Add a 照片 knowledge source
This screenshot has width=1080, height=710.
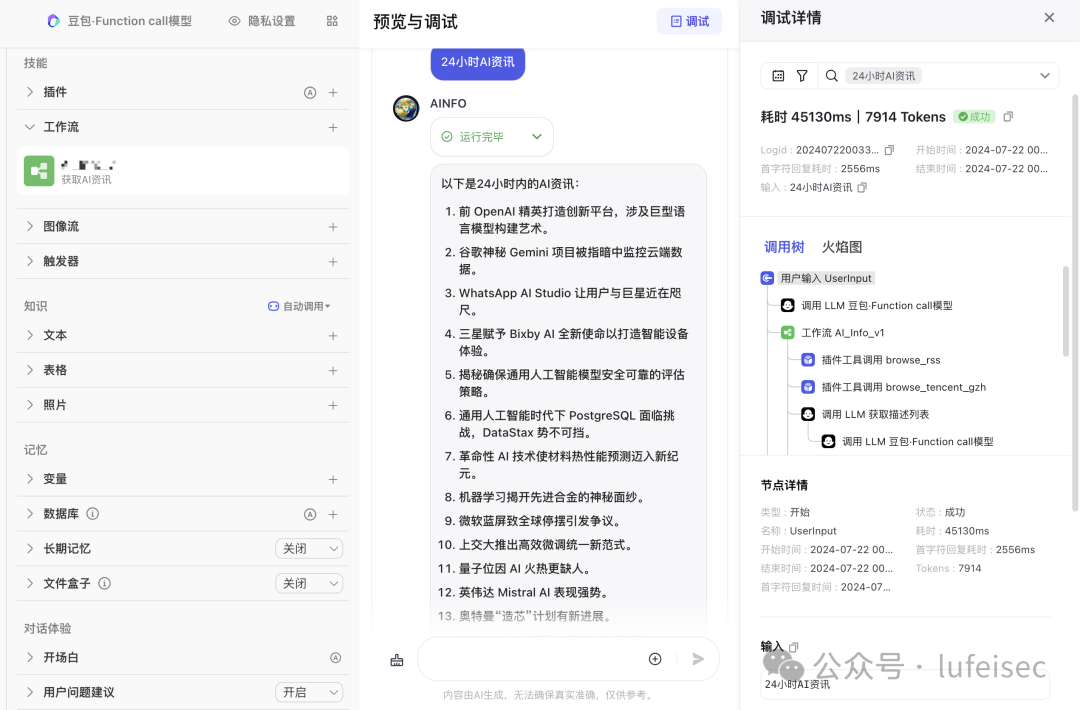tap(333, 406)
